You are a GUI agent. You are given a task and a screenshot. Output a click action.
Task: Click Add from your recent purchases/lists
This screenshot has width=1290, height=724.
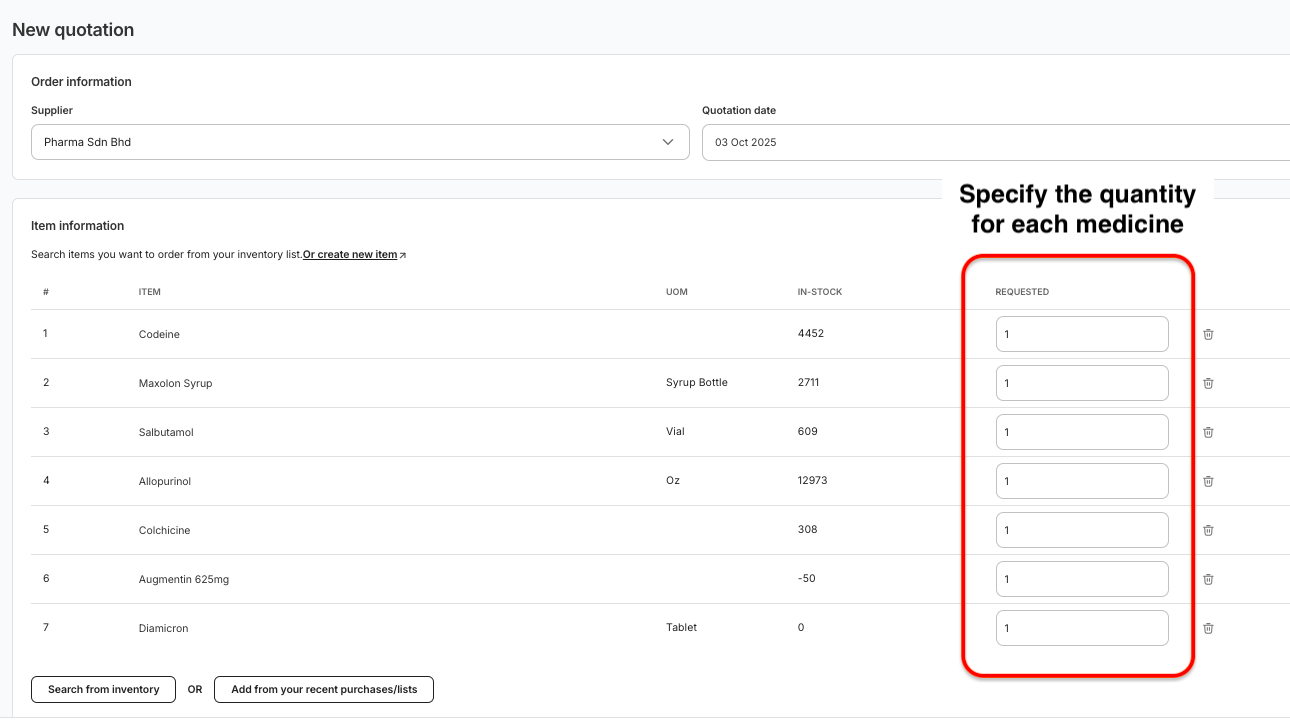pos(324,689)
